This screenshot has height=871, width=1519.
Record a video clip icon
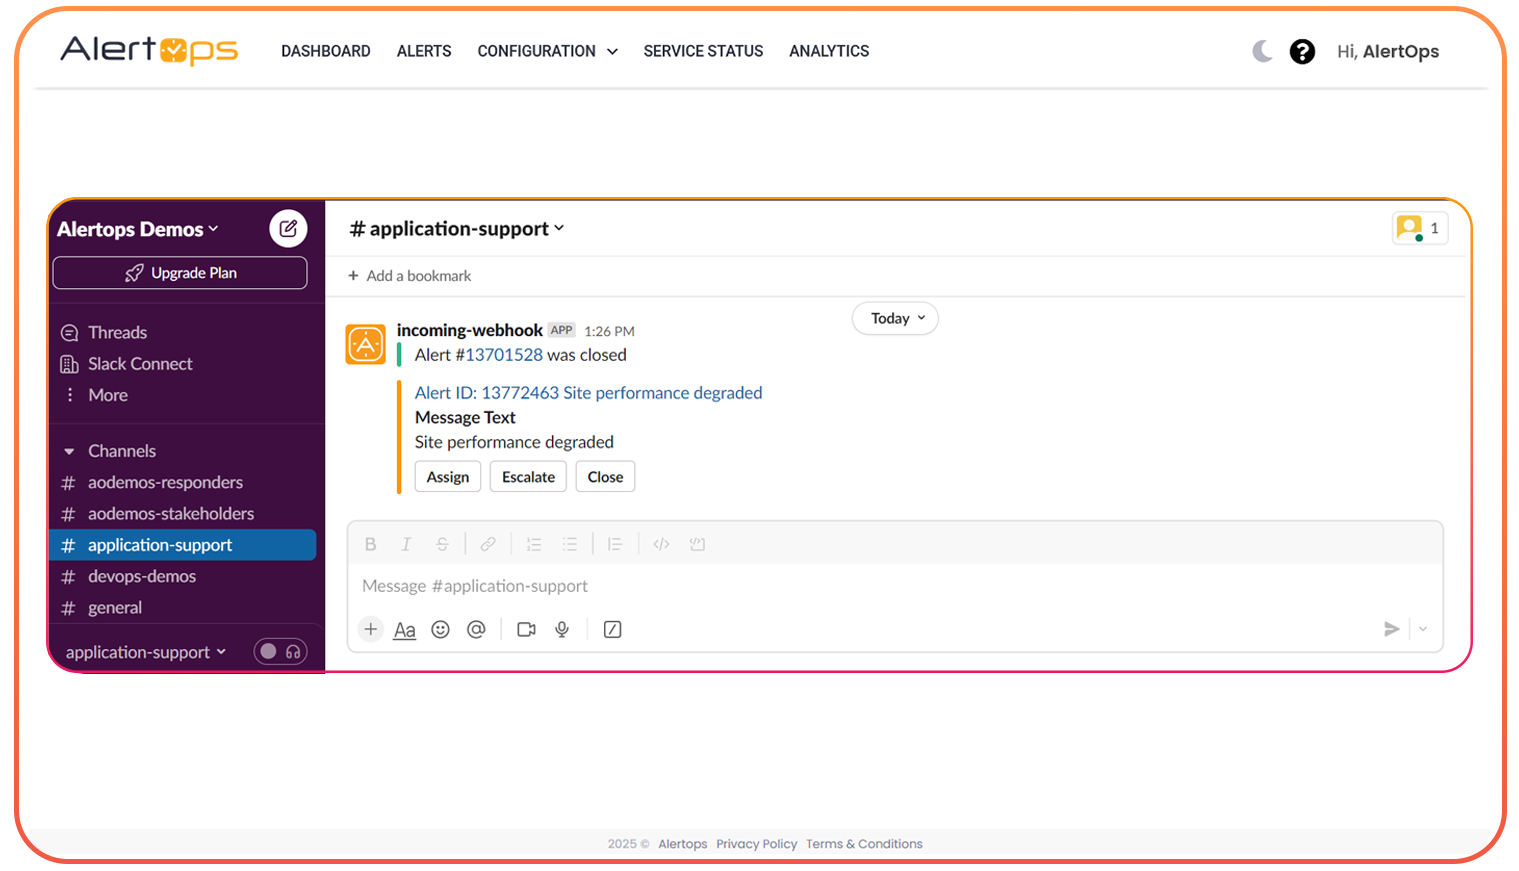click(x=526, y=629)
